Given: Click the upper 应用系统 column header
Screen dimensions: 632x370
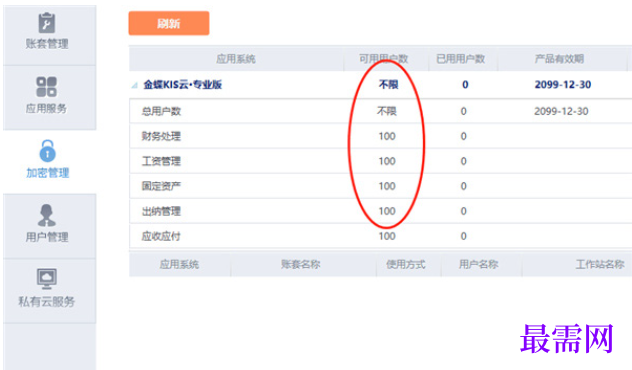Looking at the screenshot, I should [x=236, y=59].
